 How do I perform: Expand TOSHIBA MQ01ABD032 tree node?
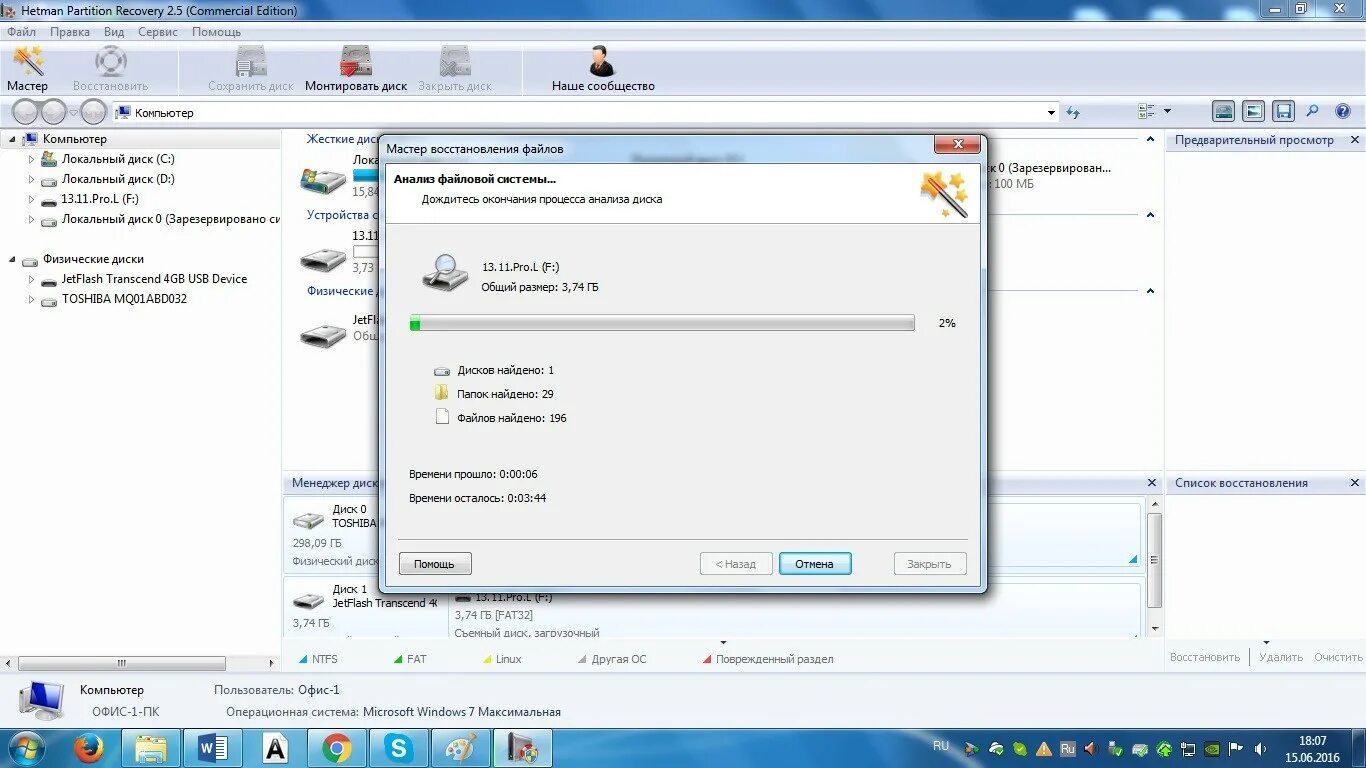[x=31, y=299]
